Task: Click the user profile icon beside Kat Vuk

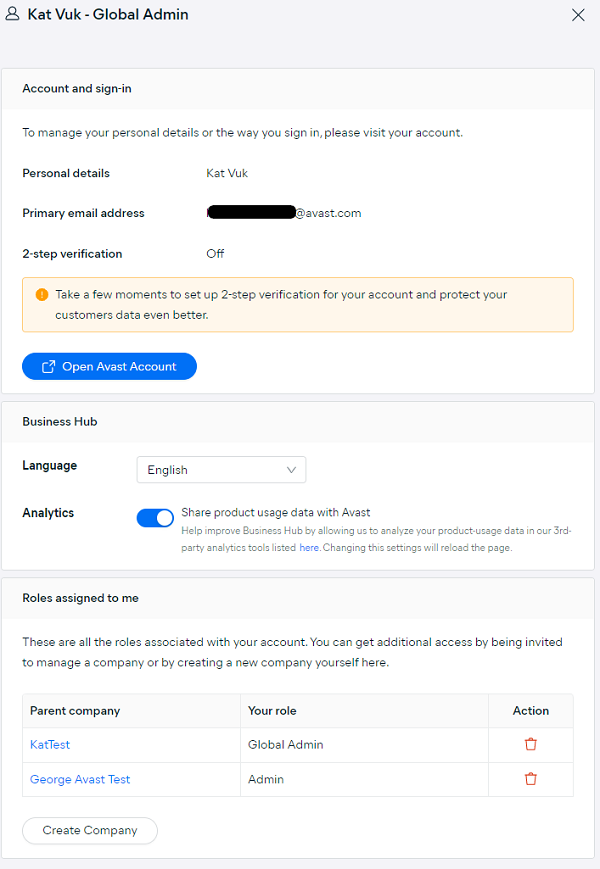Action: pyautogui.click(x=12, y=14)
